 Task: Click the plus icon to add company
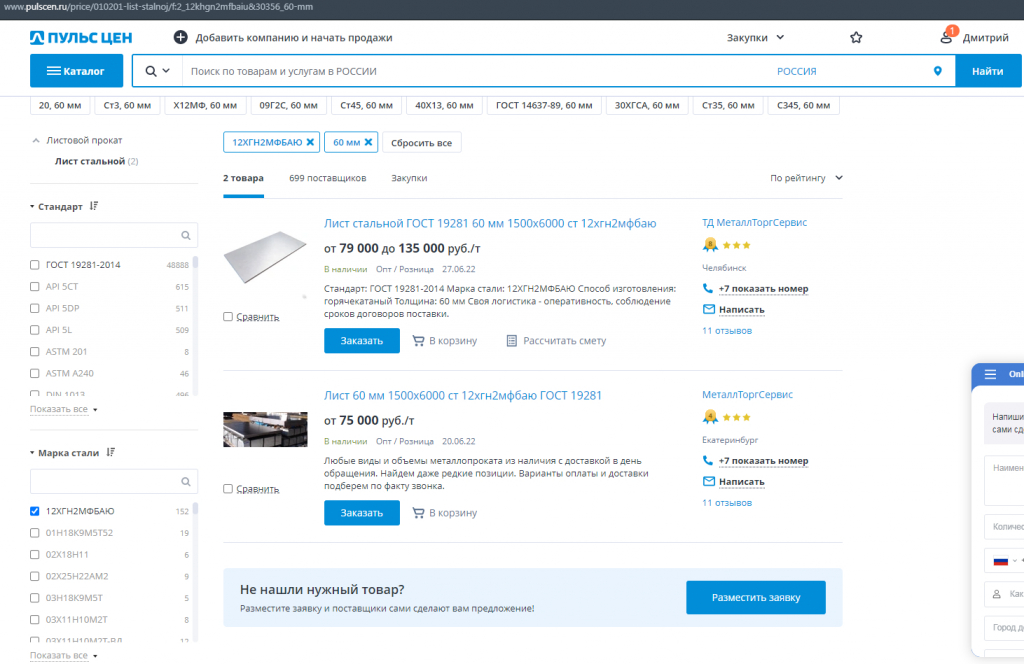(180, 37)
